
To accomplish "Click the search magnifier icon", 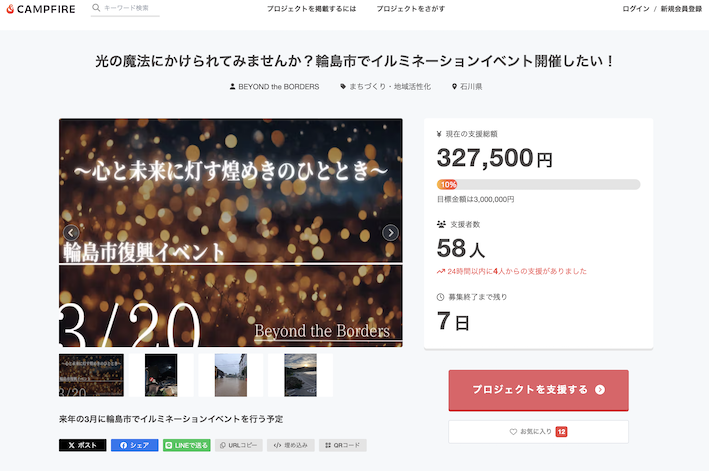I will click(96, 8).
